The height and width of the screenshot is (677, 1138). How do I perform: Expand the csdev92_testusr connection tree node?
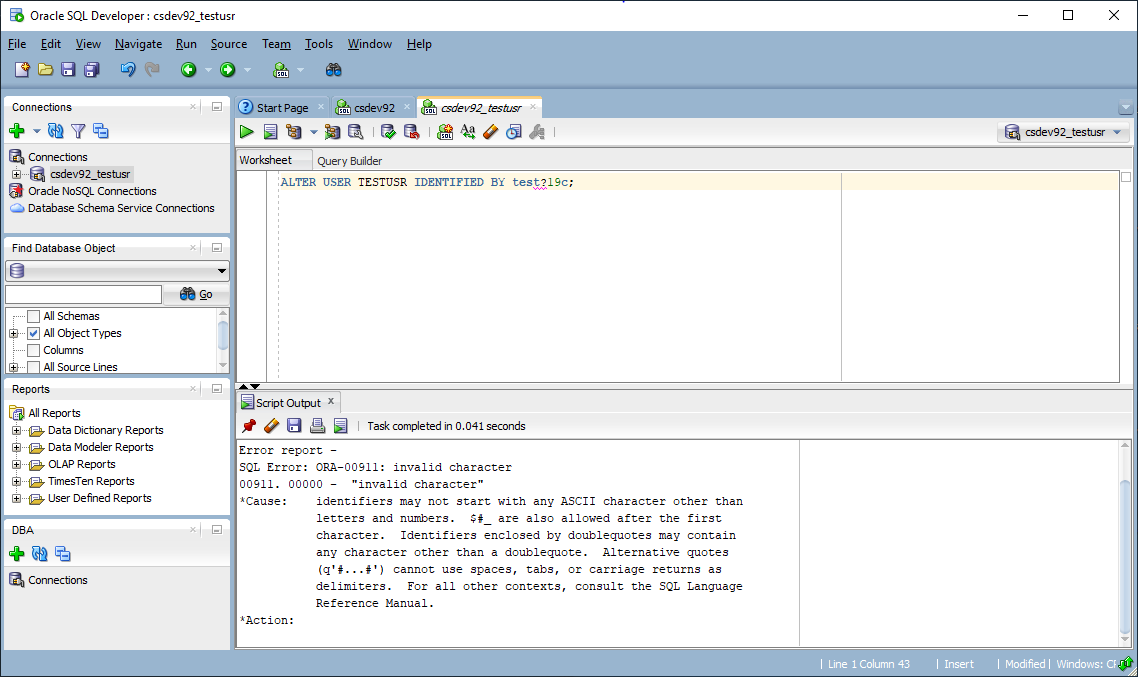click(17, 175)
